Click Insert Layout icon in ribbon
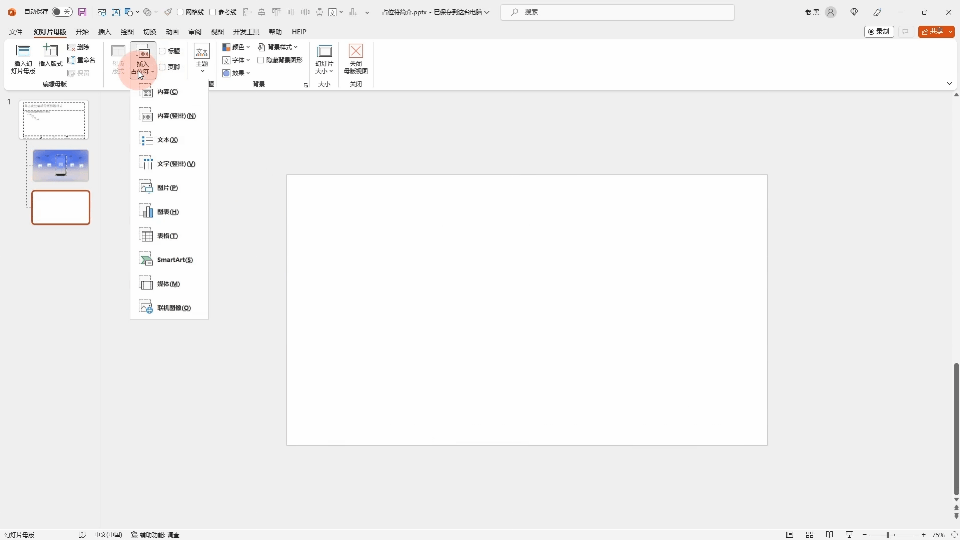Image resolution: width=960 pixels, height=540 pixels. 50,56
